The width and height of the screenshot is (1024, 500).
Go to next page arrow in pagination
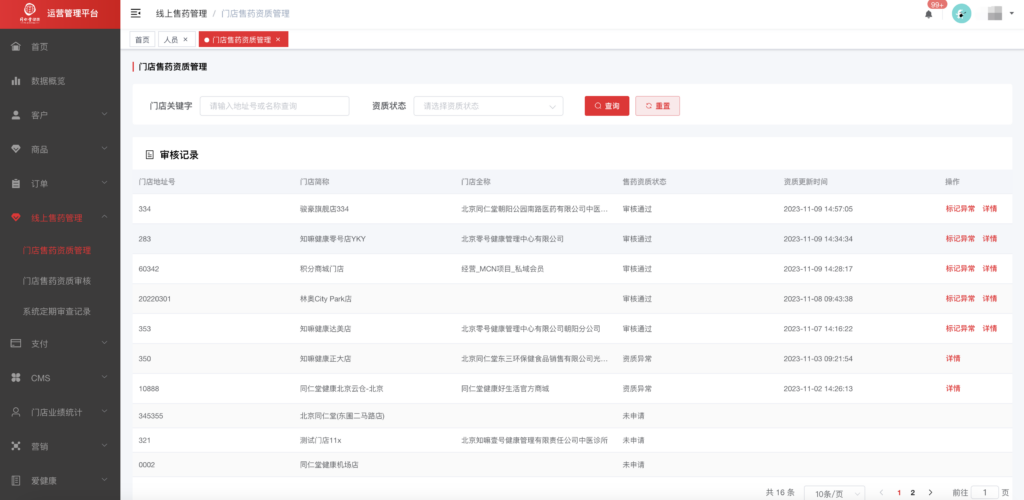[930, 492]
